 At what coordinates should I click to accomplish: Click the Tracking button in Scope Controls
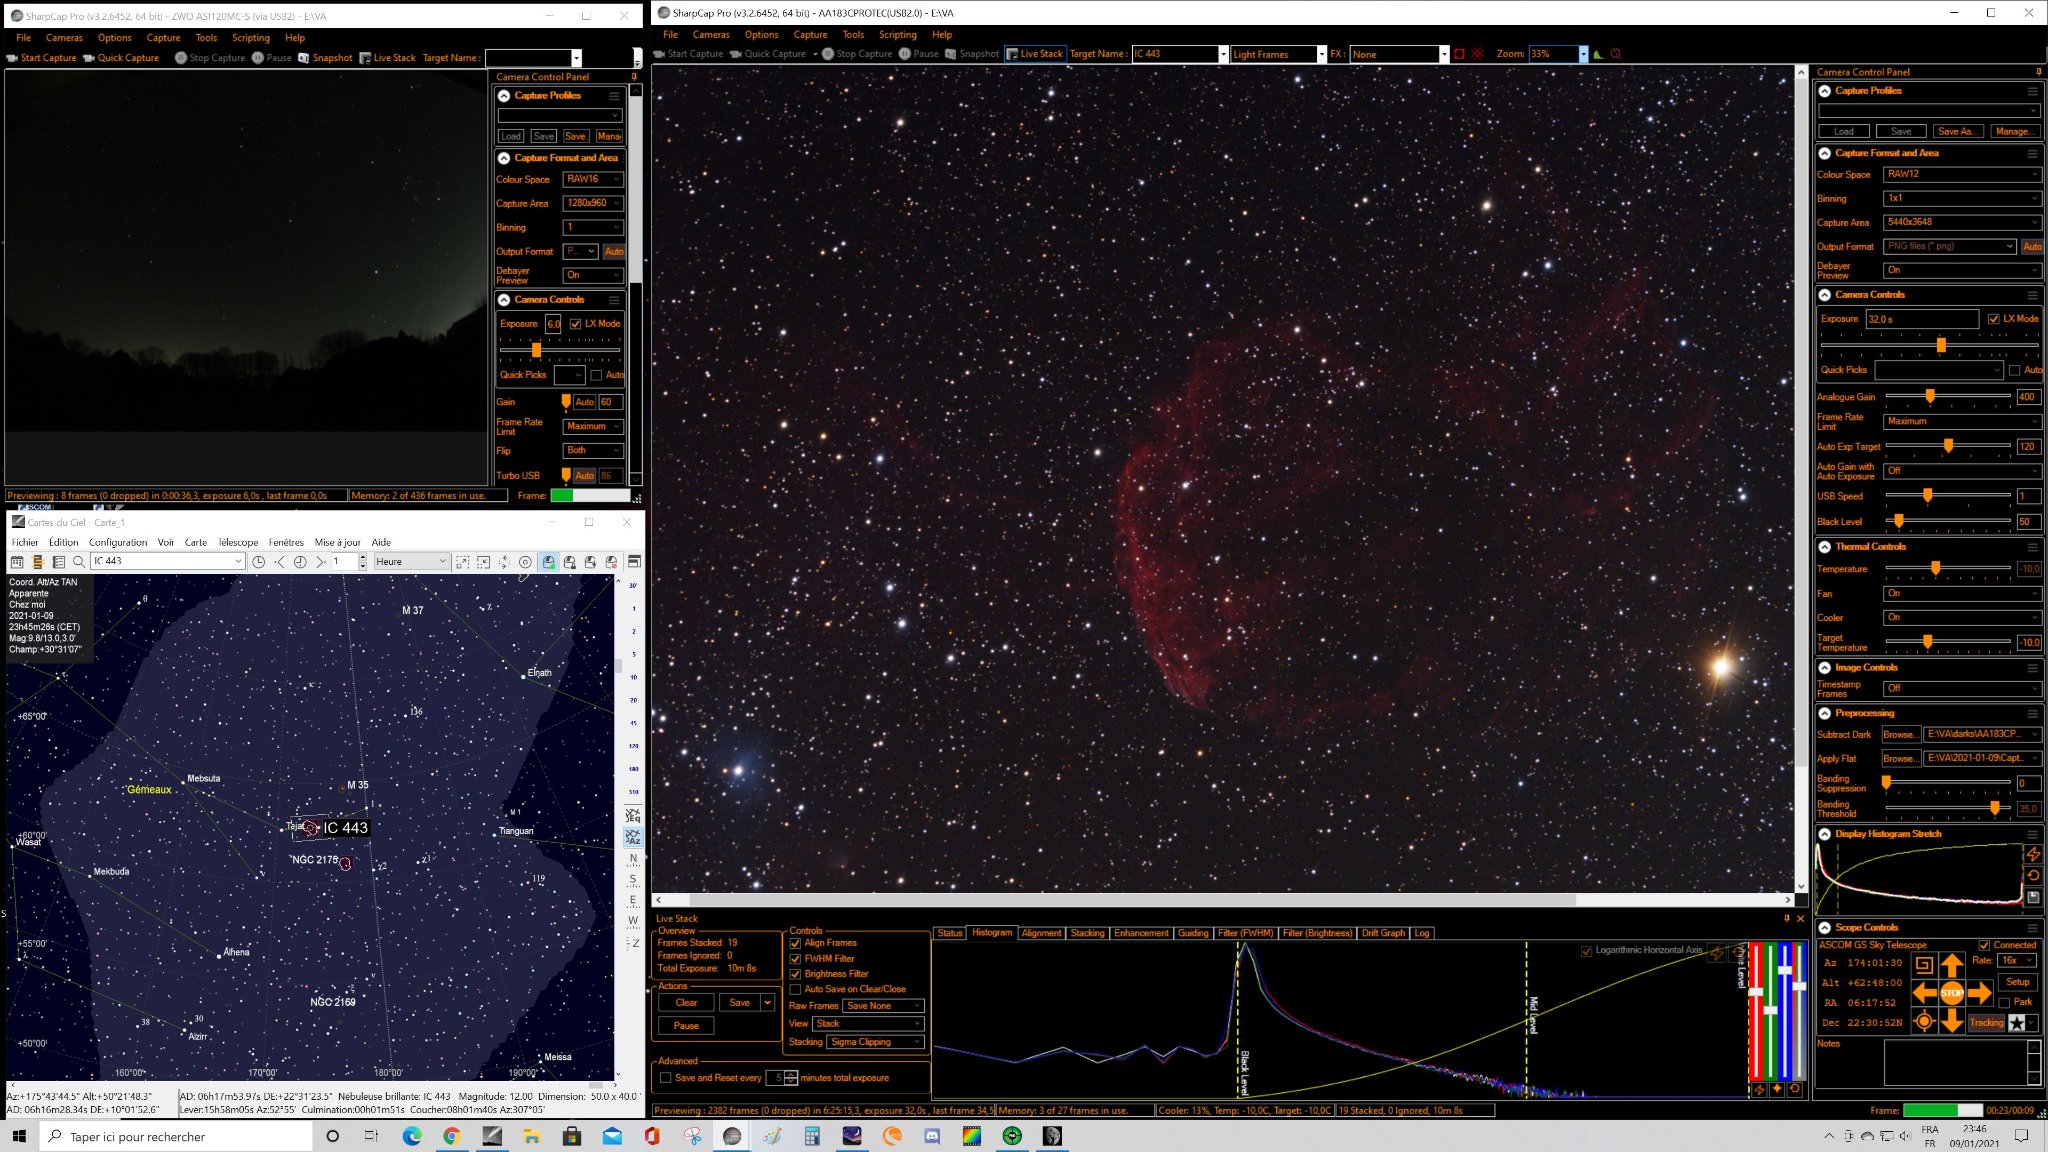click(x=1986, y=1023)
